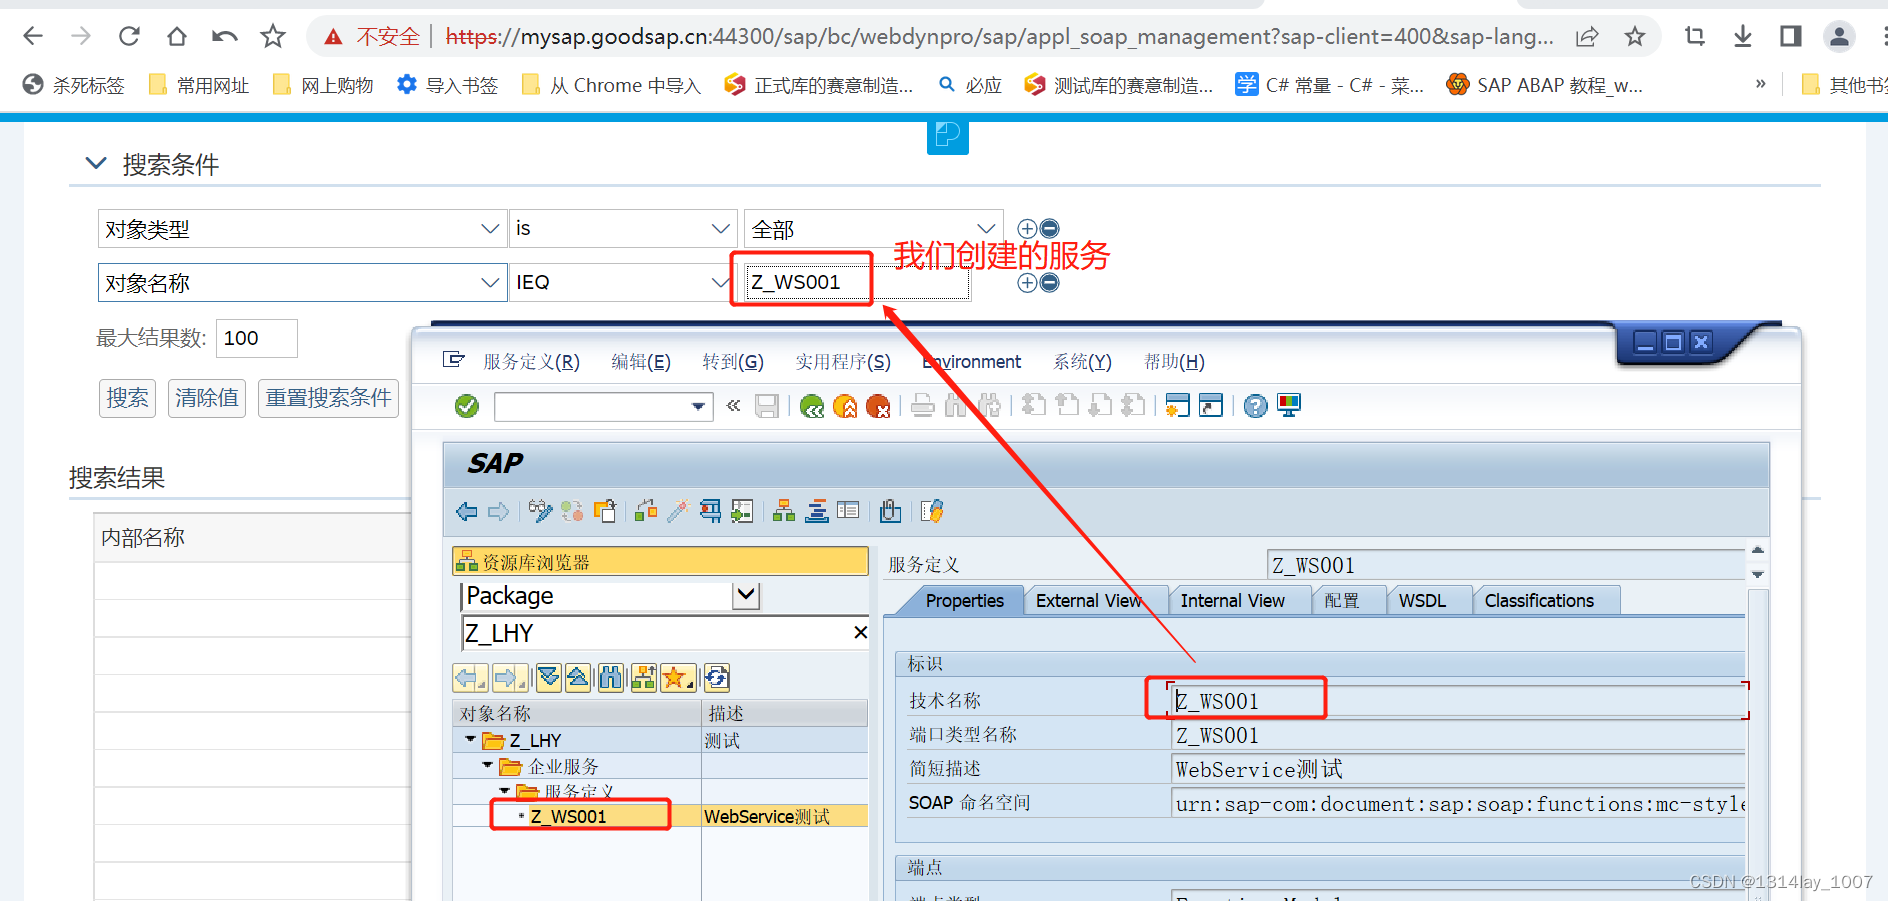Viewport: 1888px width, 901px height.
Task: Open the SAP ABAP 教程 bookmark
Action: (x=1544, y=86)
